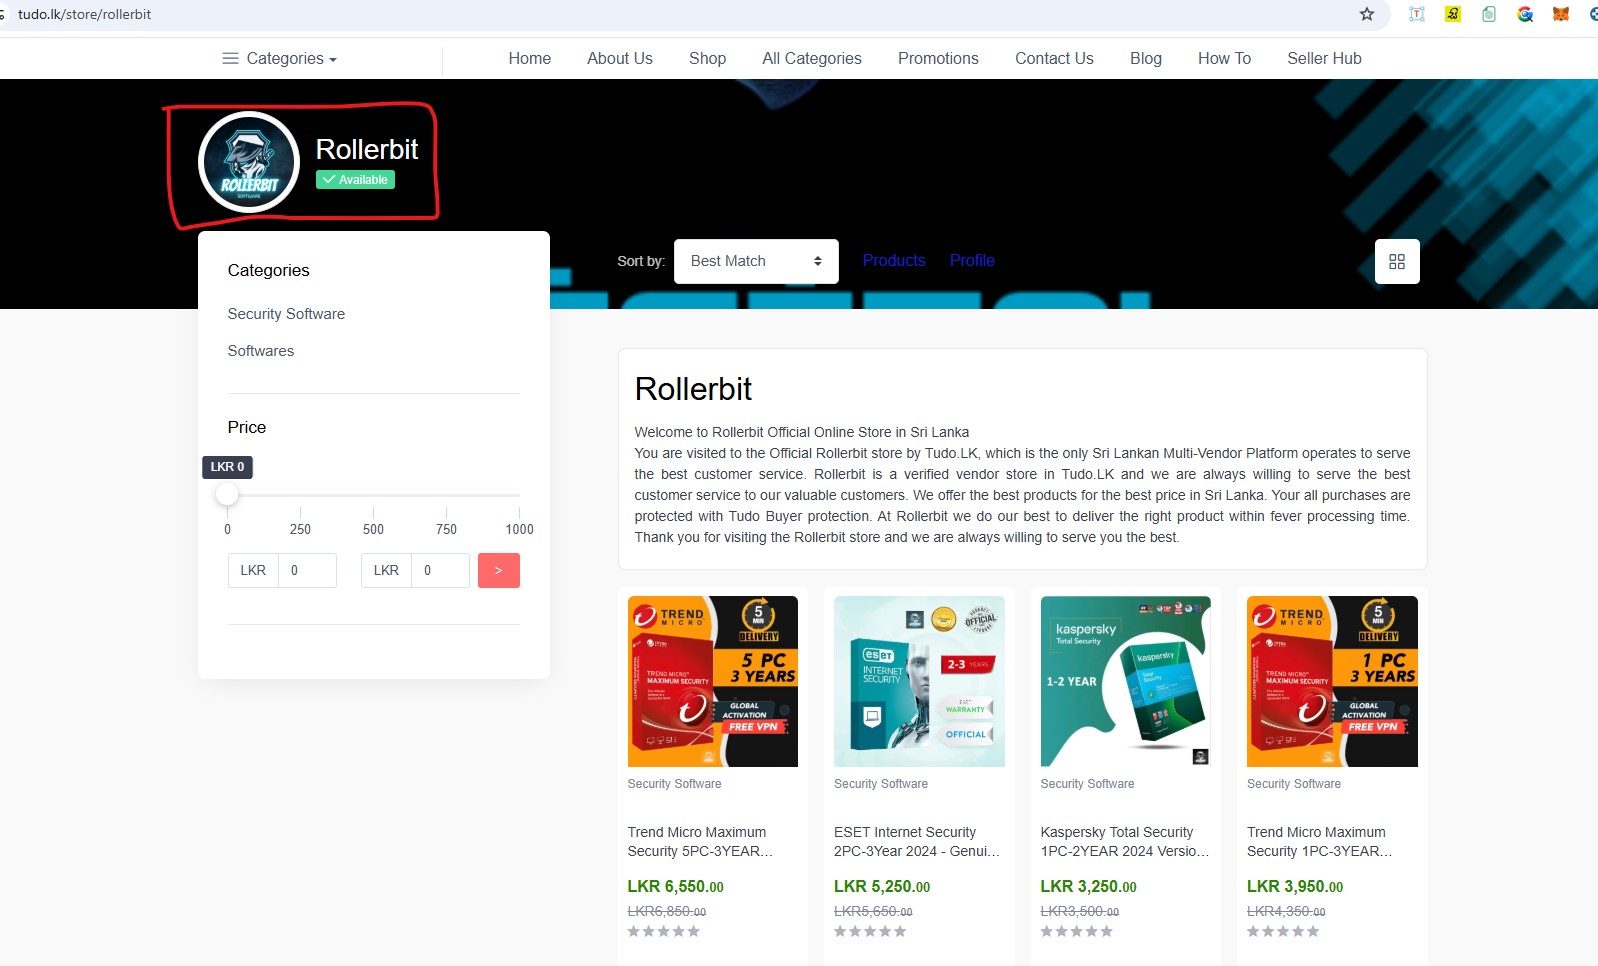Viewport: 1598px width, 966px height.
Task: Open Kaspersky Total Security 1PC-2YEAR title link
Action: coord(1125,842)
